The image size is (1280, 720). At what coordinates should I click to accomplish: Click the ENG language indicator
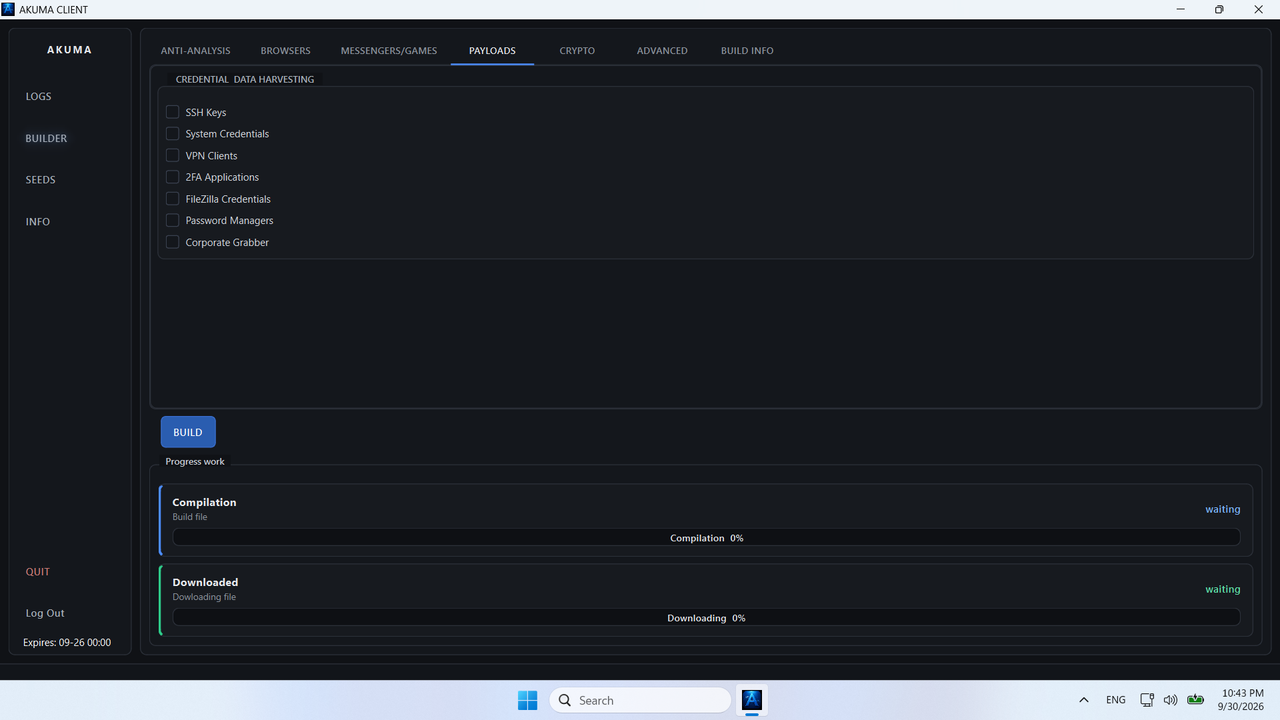click(1116, 700)
